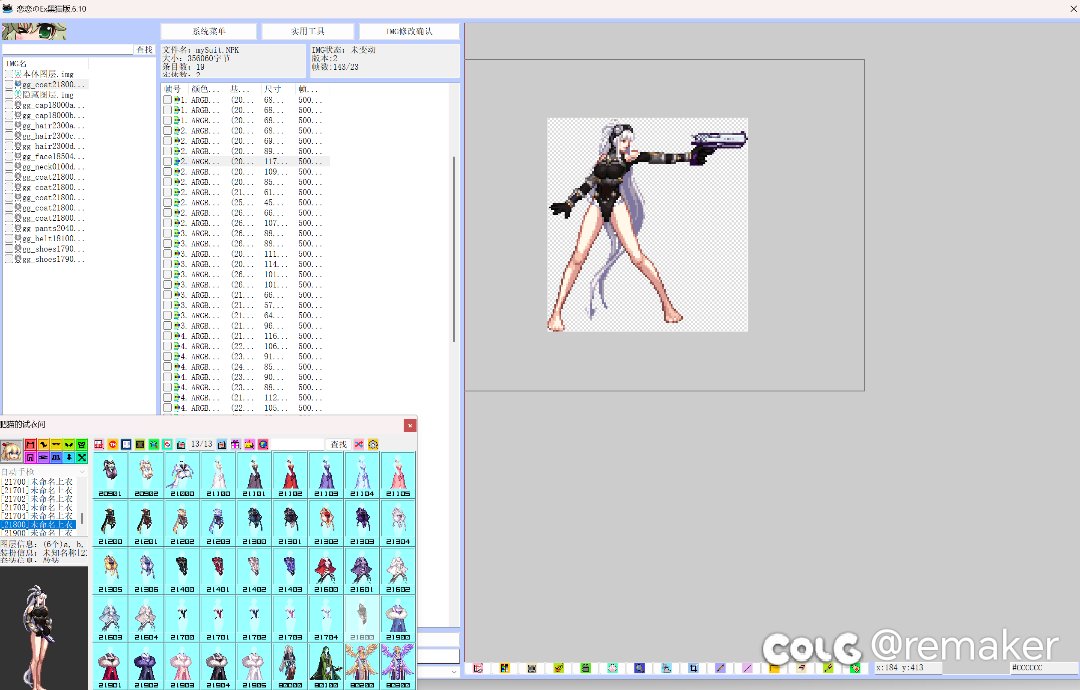Viewport: 1080px width, 690px height.
Task: Open the 自动手检 dropdown in fitting room
Action: tap(44, 472)
